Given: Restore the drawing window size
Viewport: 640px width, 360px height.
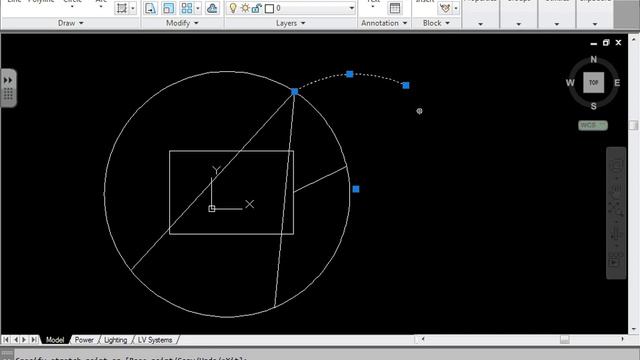Looking at the screenshot, I should 606,42.
